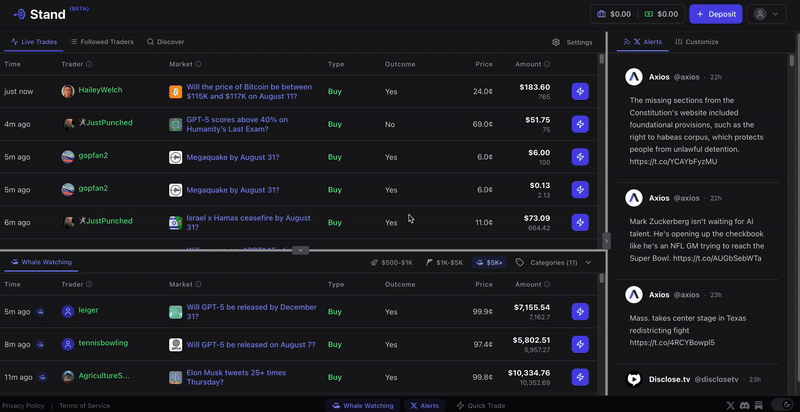Viewport: 800px width, 412px height.
Task: Quick trade the $6.00 Megaquake row
Action: (580, 157)
